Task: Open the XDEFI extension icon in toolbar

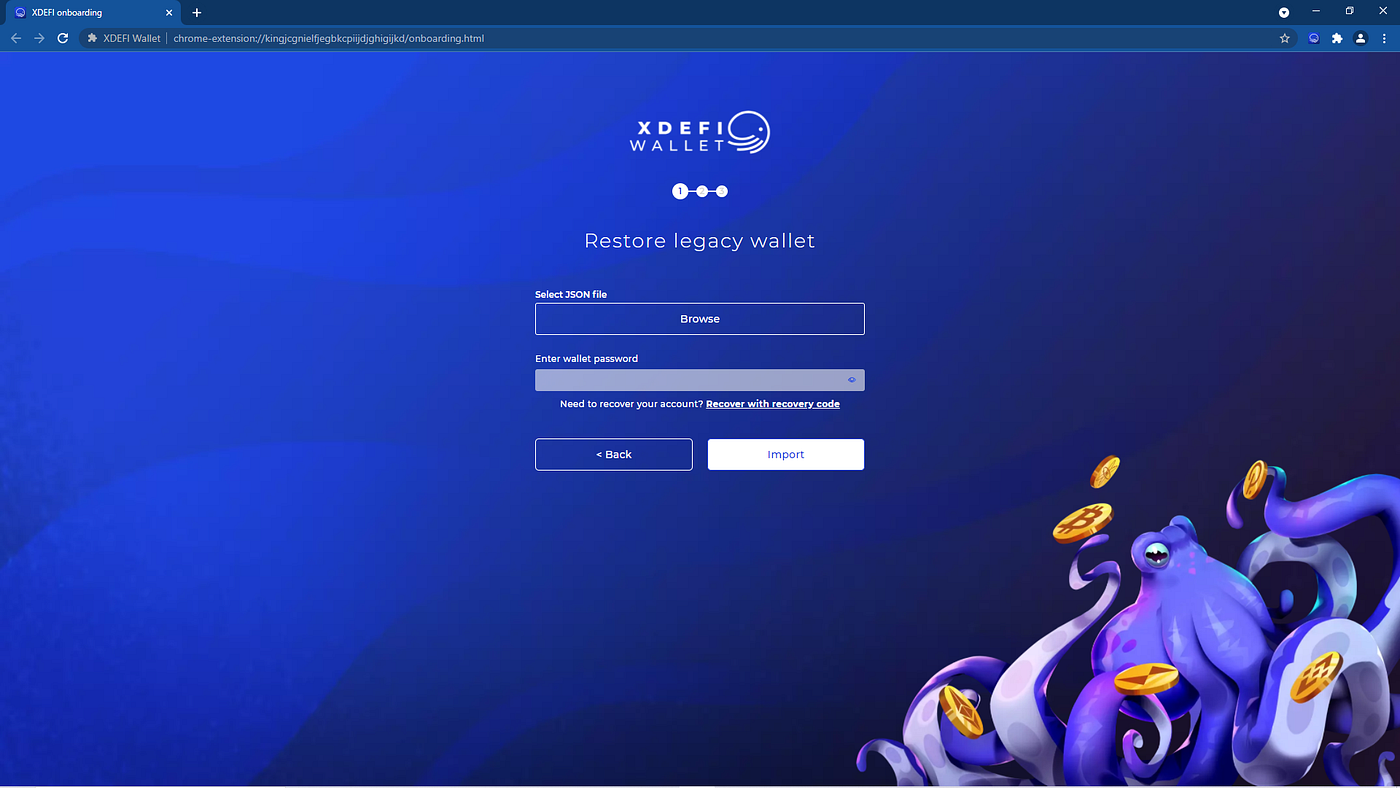Action: click(x=1314, y=38)
